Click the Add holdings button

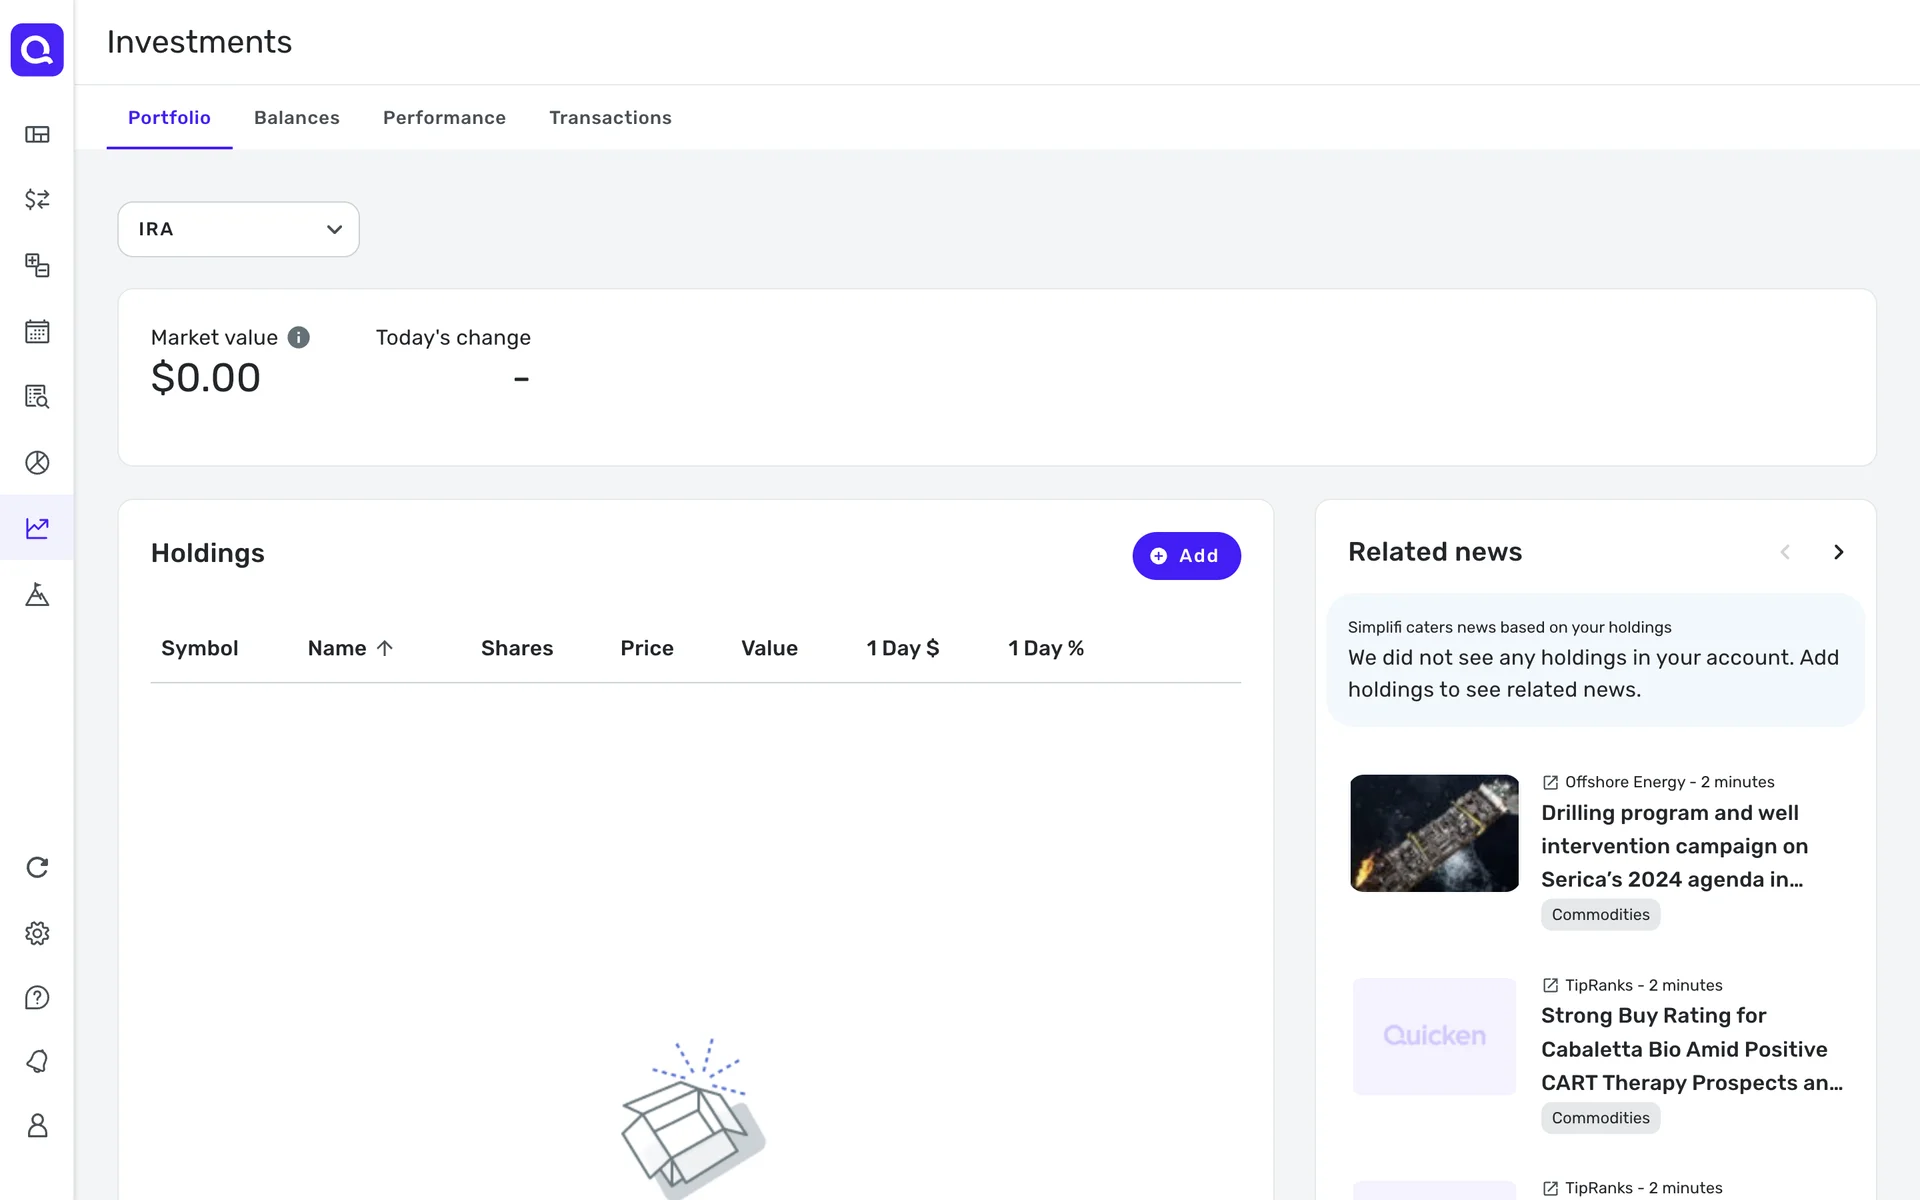click(1186, 556)
